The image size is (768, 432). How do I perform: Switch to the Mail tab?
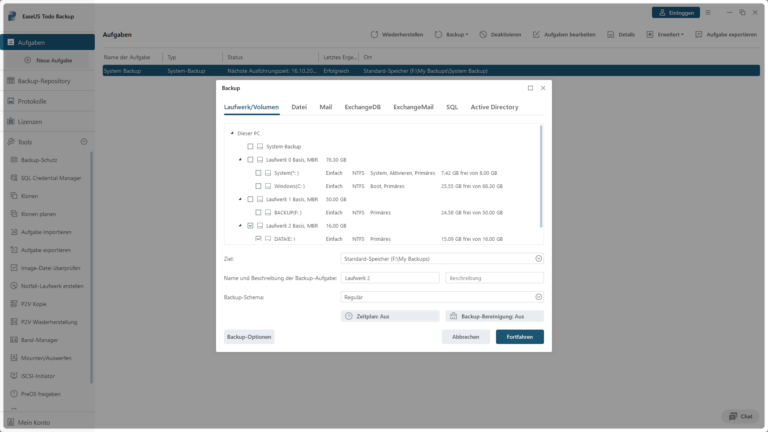[326, 107]
